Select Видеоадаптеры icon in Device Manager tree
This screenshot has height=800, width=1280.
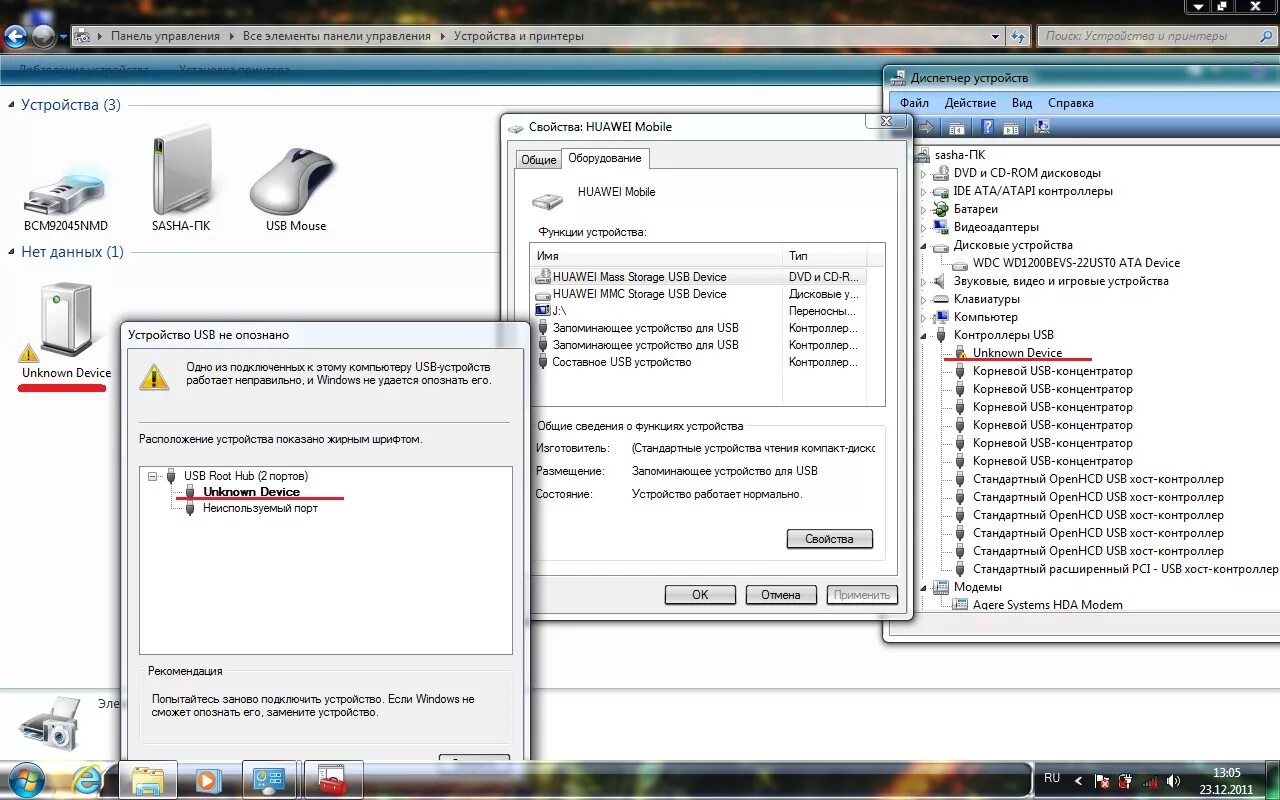pyautogui.click(x=940, y=227)
